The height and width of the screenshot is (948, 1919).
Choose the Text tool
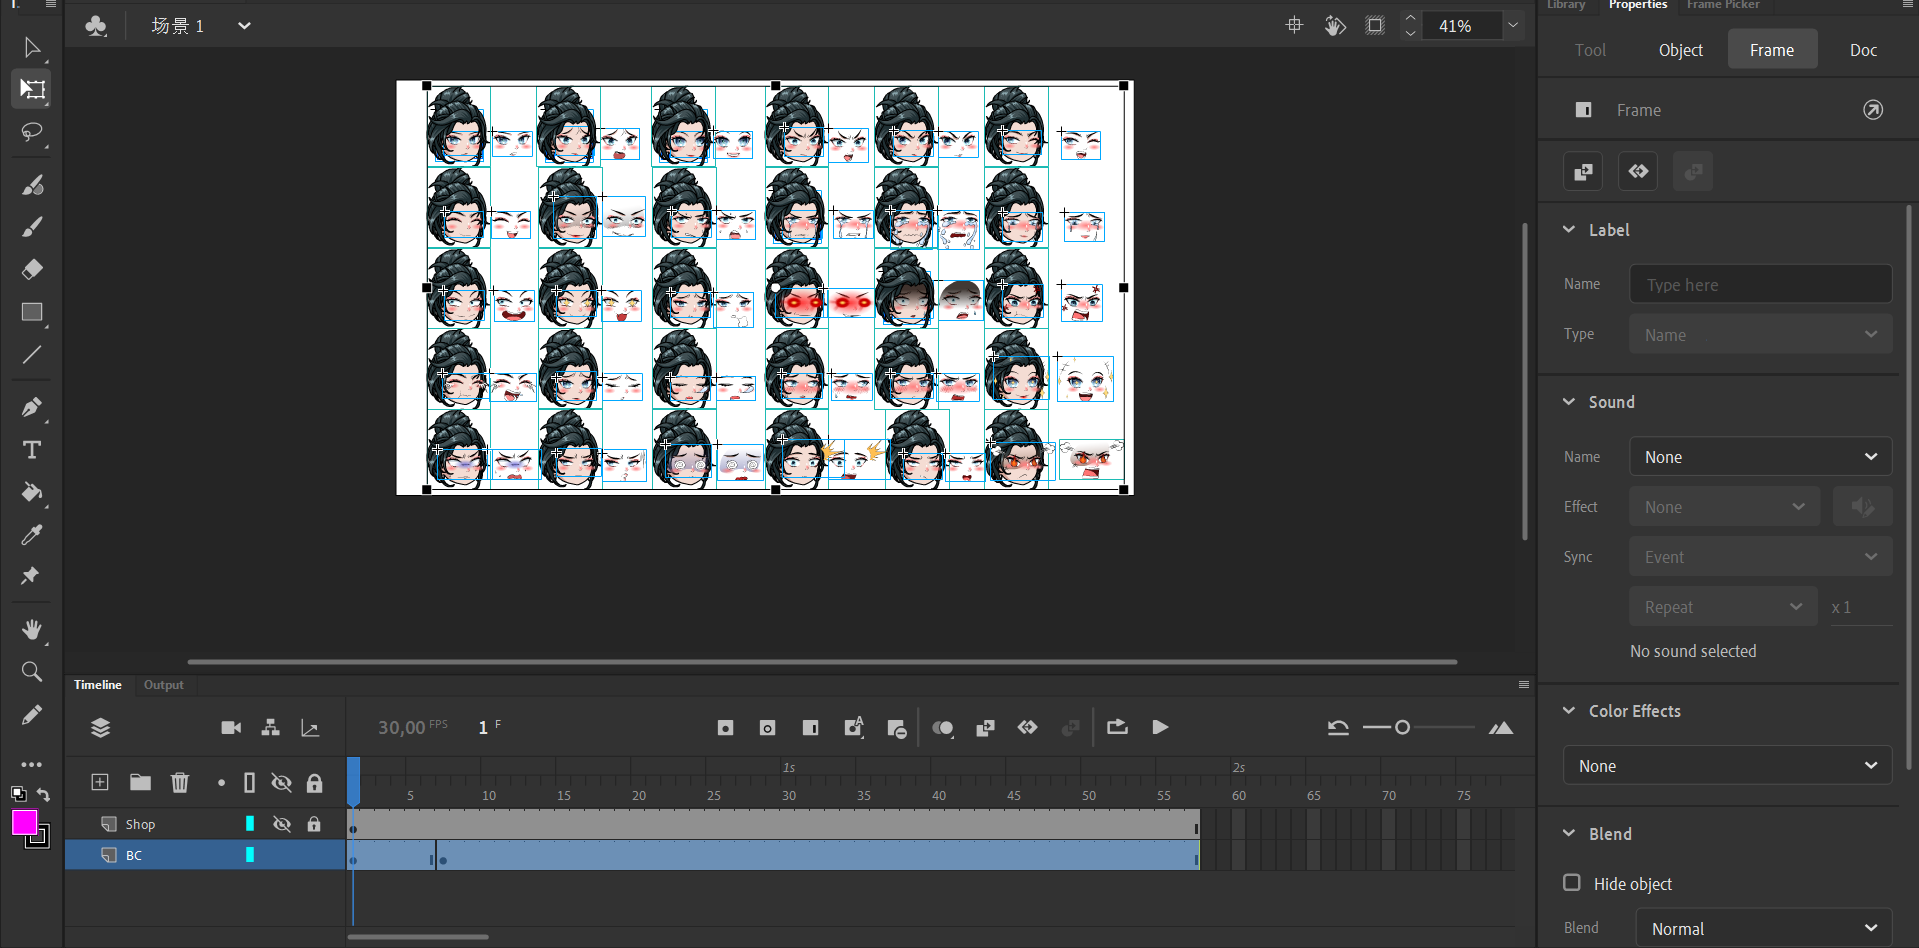32,450
